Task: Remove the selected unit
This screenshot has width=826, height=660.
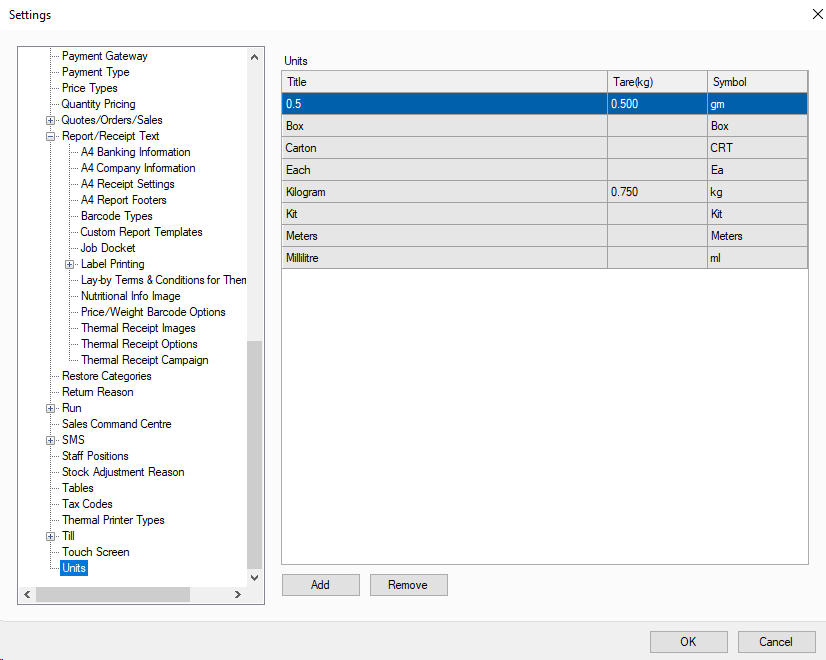Action: [x=409, y=585]
